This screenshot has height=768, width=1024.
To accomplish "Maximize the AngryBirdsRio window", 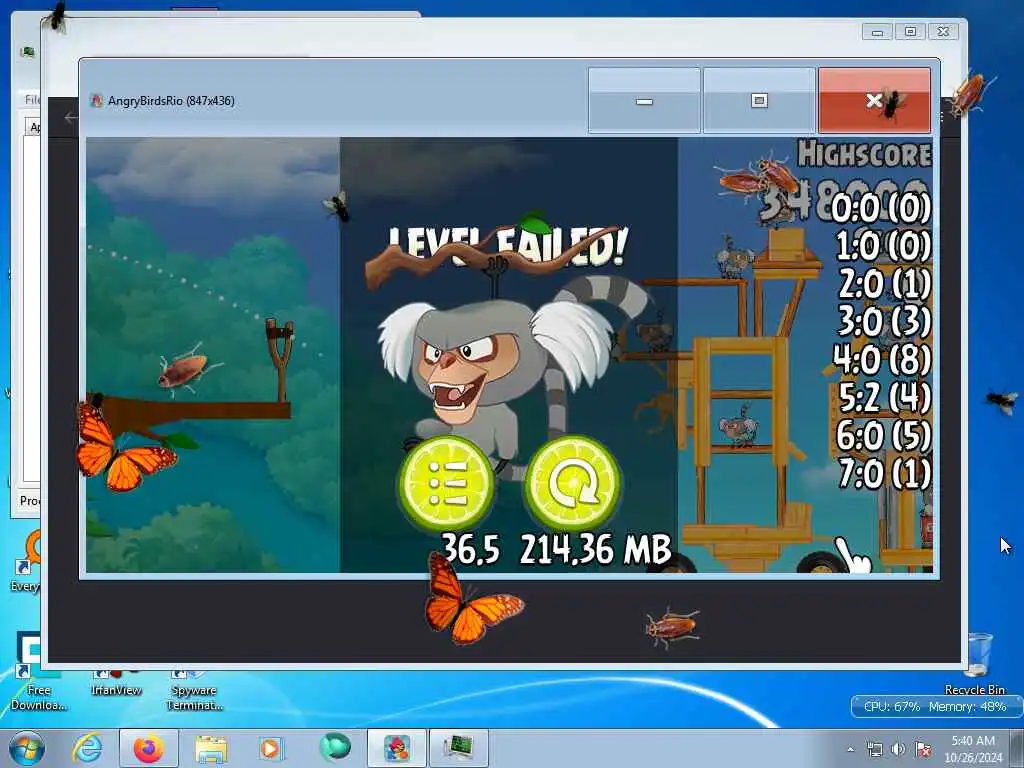I will pyautogui.click(x=759, y=101).
